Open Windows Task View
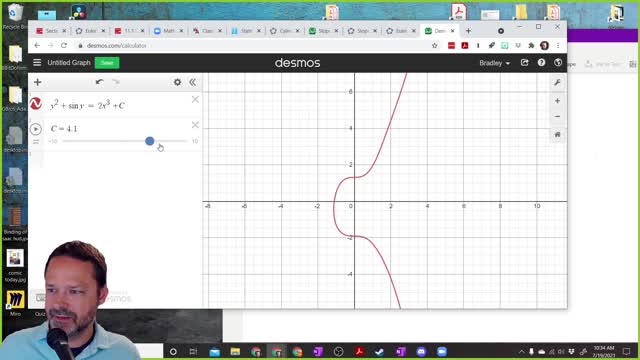Viewport: 640px width, 360px height. [193, 351]
